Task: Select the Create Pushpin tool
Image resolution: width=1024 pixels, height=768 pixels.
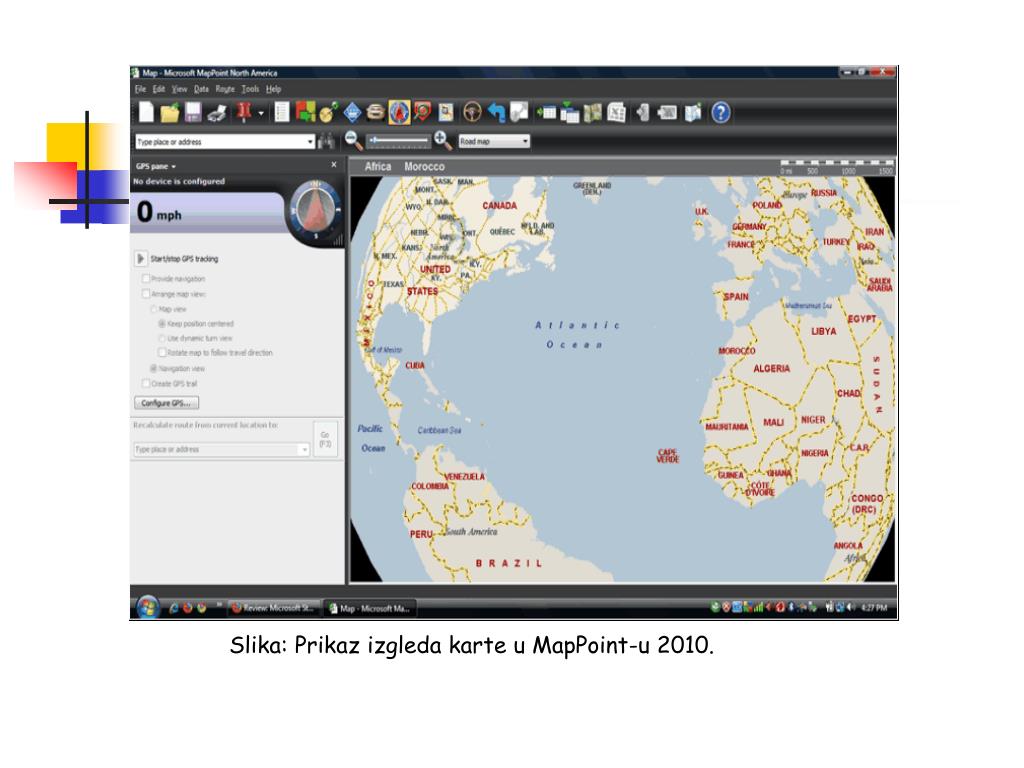Action: [x=245, y=112]
